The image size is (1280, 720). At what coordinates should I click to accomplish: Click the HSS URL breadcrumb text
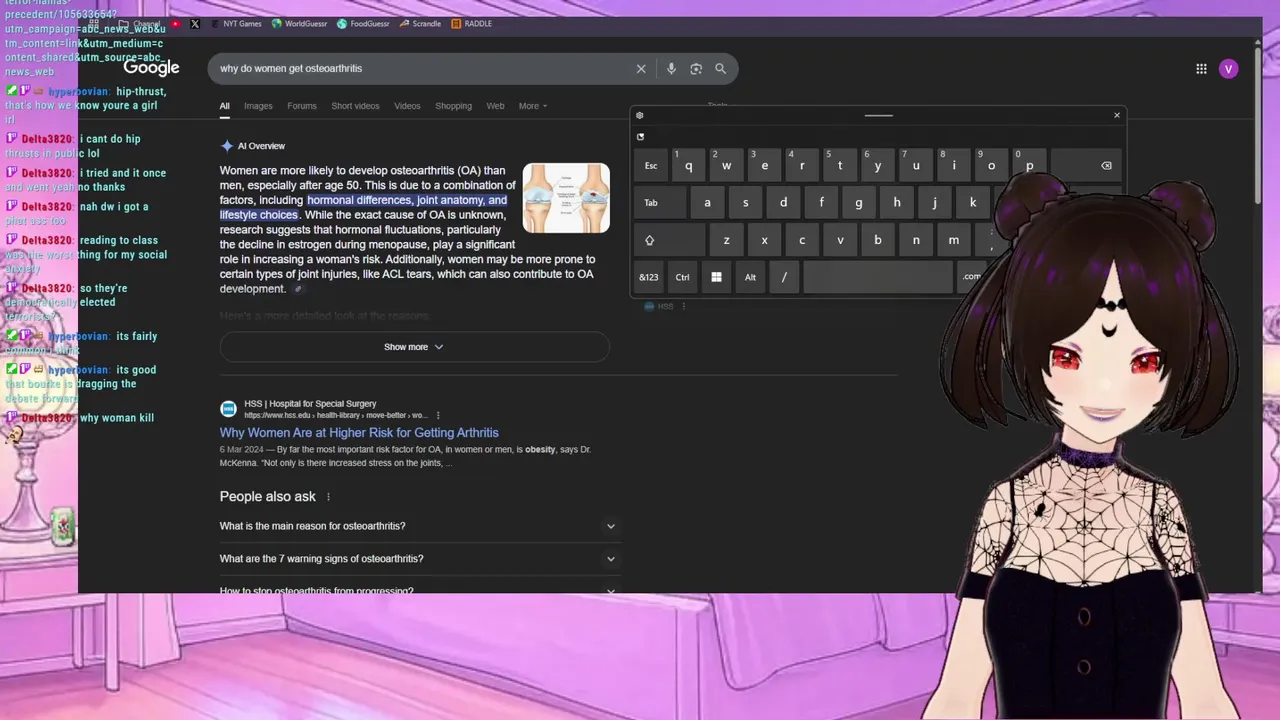click(335, 416)
